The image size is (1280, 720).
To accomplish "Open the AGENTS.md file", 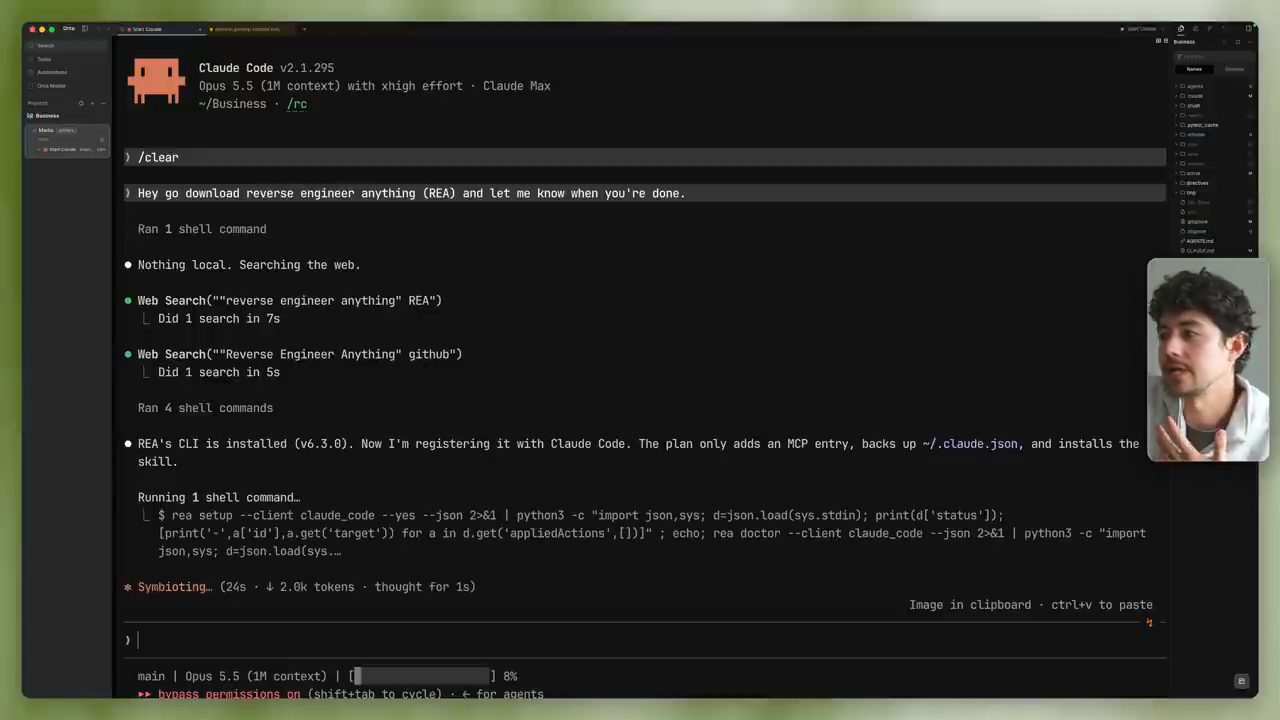I will coord(1200,241).
